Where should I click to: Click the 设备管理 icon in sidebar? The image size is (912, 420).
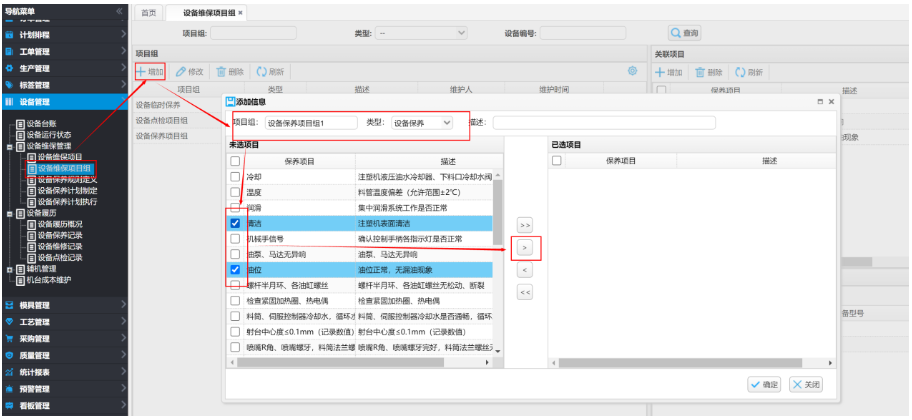coord(9,102)
